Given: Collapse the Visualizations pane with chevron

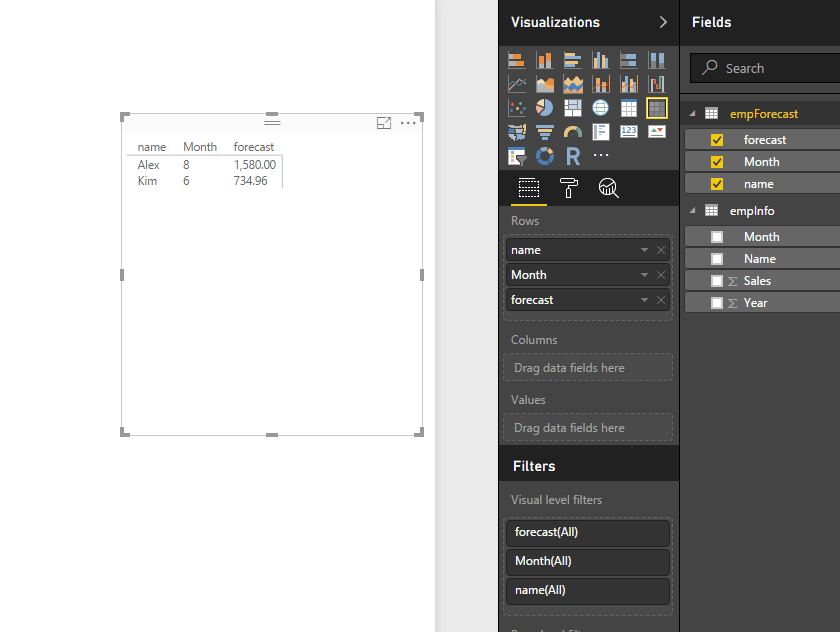Looking at the screenshot, I should click(662, 22).
